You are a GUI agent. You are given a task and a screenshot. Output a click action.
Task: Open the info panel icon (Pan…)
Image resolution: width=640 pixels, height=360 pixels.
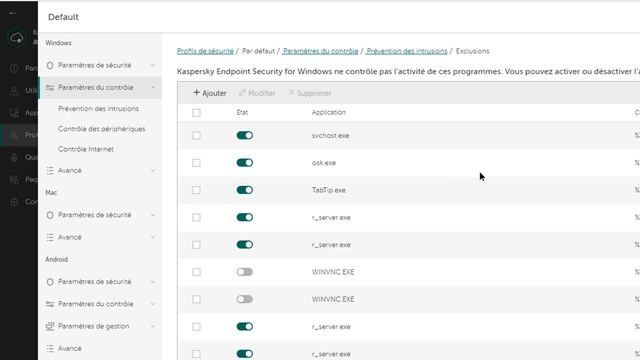pos(14,68)
